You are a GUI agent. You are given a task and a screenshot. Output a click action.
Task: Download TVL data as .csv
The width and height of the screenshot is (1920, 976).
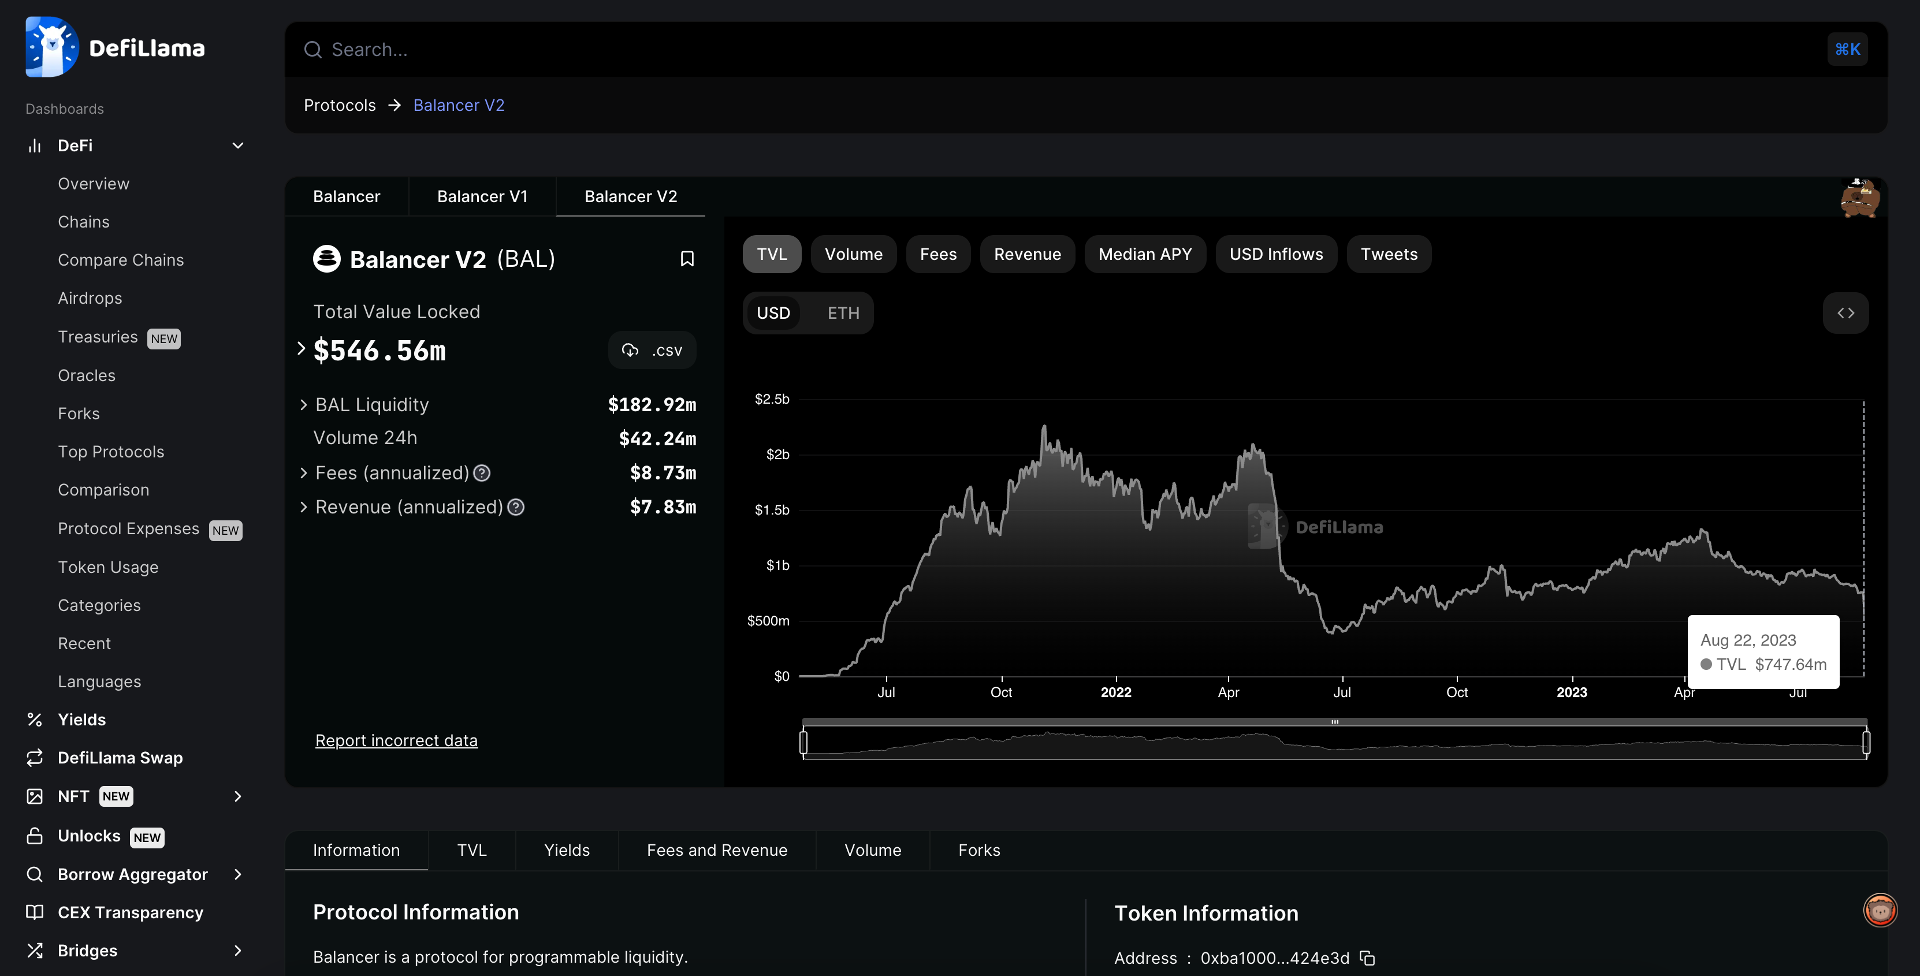pyautogui.click(x=652, y=350)
